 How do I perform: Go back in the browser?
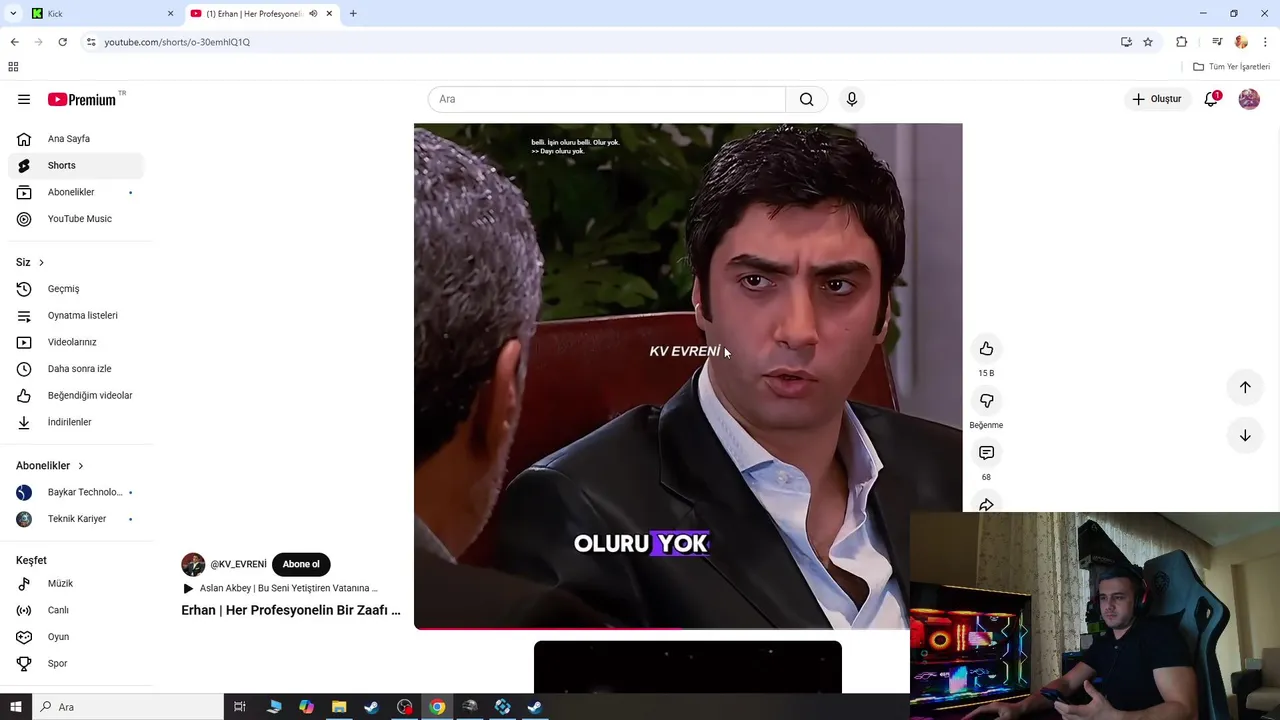click(14, 42)
